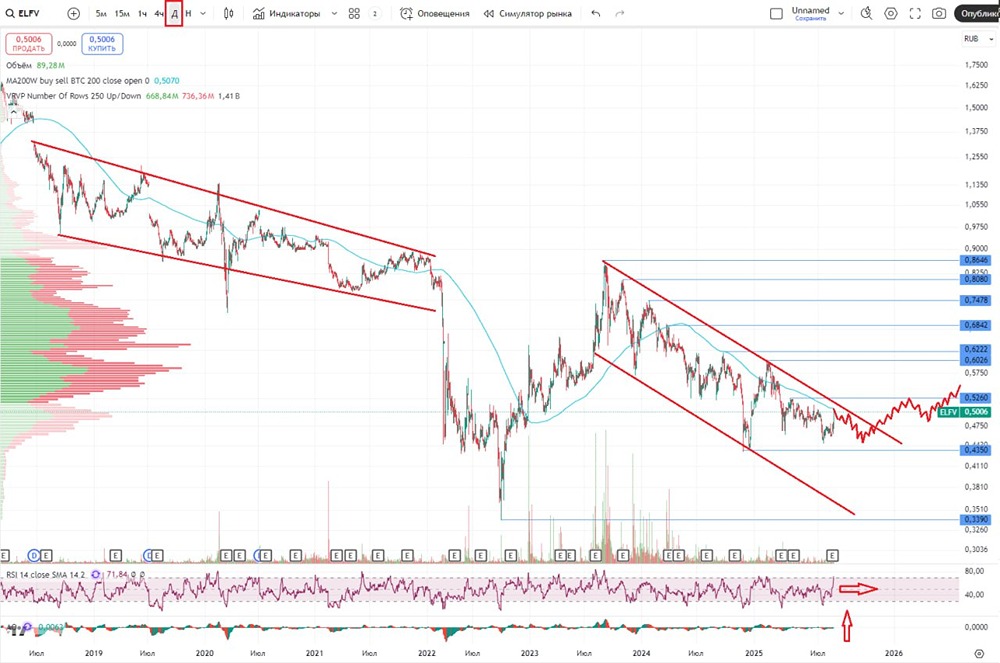
Task: Select the 15м timeframe
Action: click(x=122, y=13)
